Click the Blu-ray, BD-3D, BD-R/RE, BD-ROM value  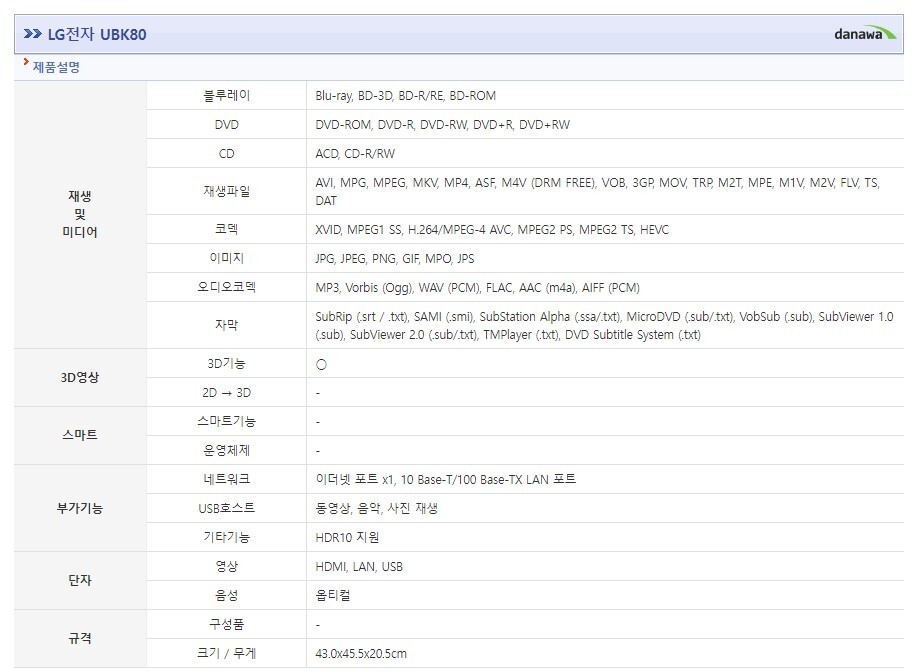406,96
